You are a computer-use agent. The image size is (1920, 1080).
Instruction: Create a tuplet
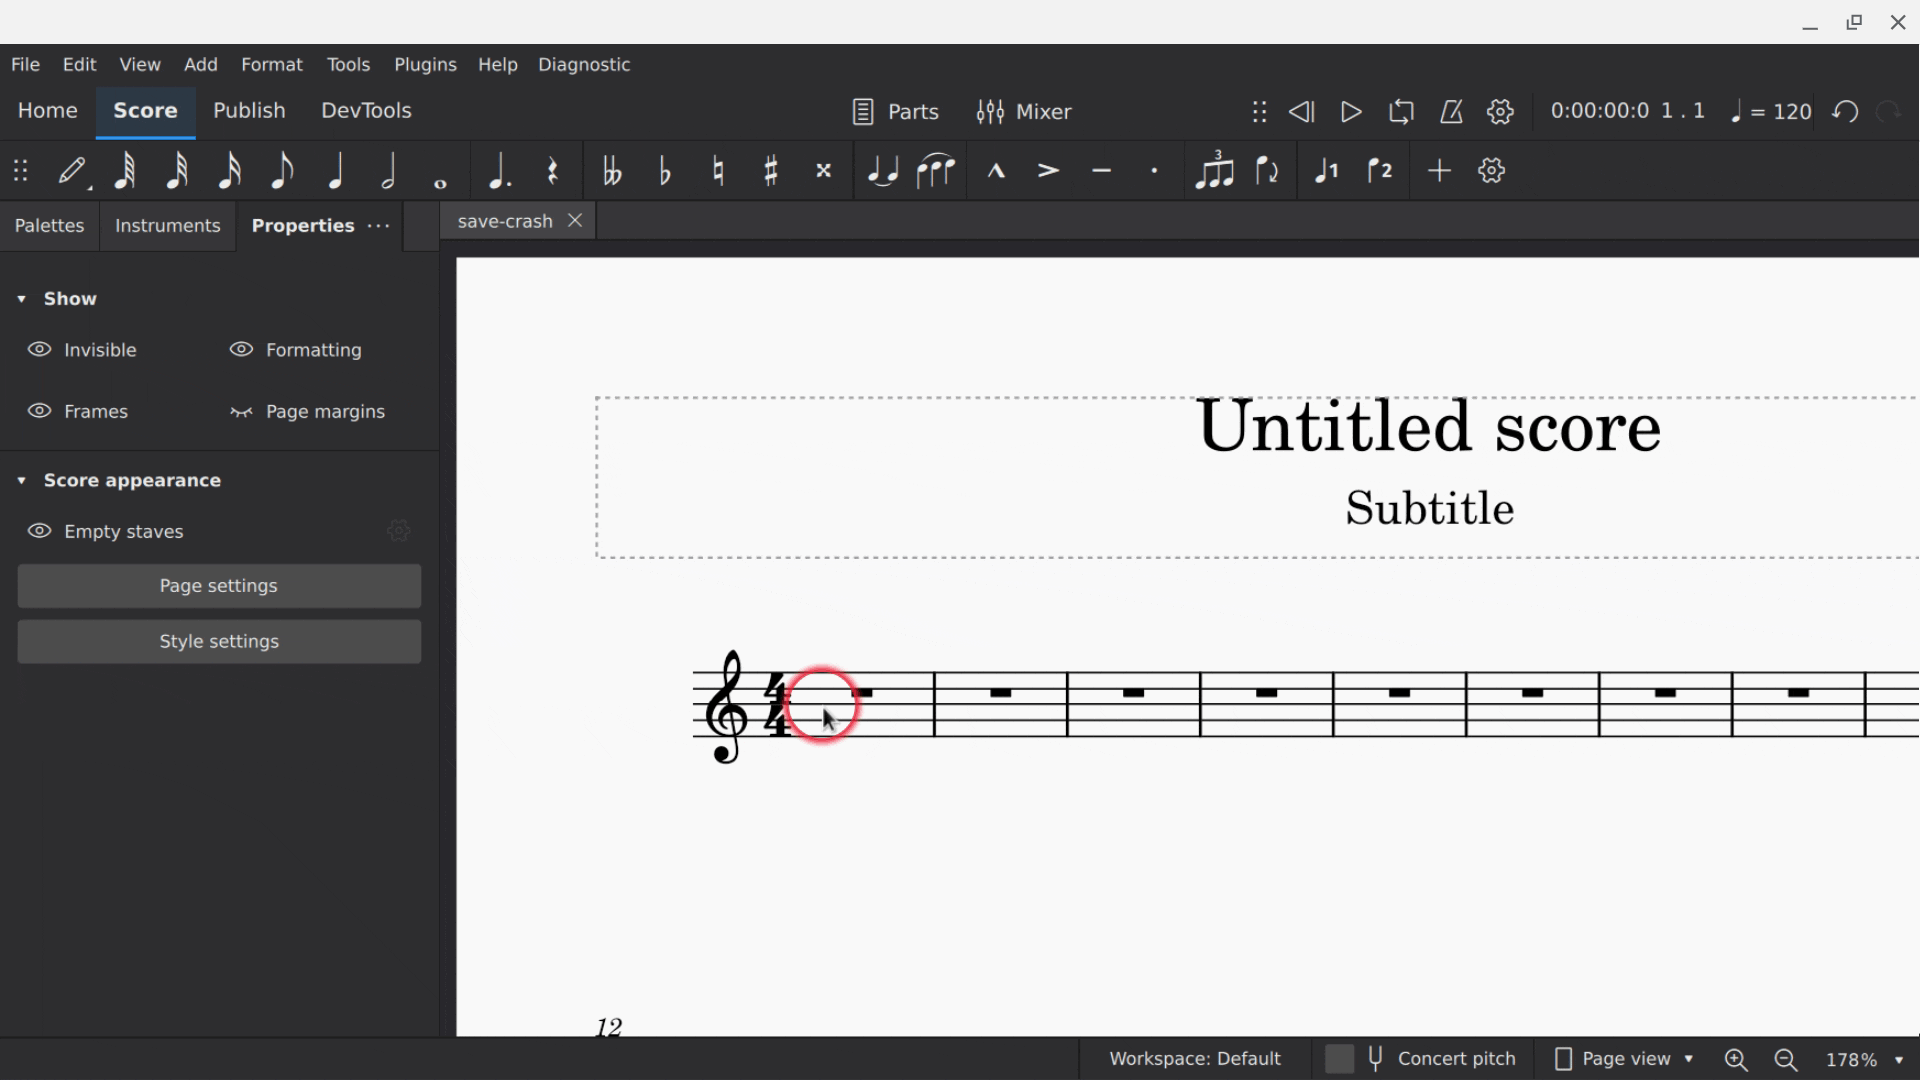[1214, 170]
